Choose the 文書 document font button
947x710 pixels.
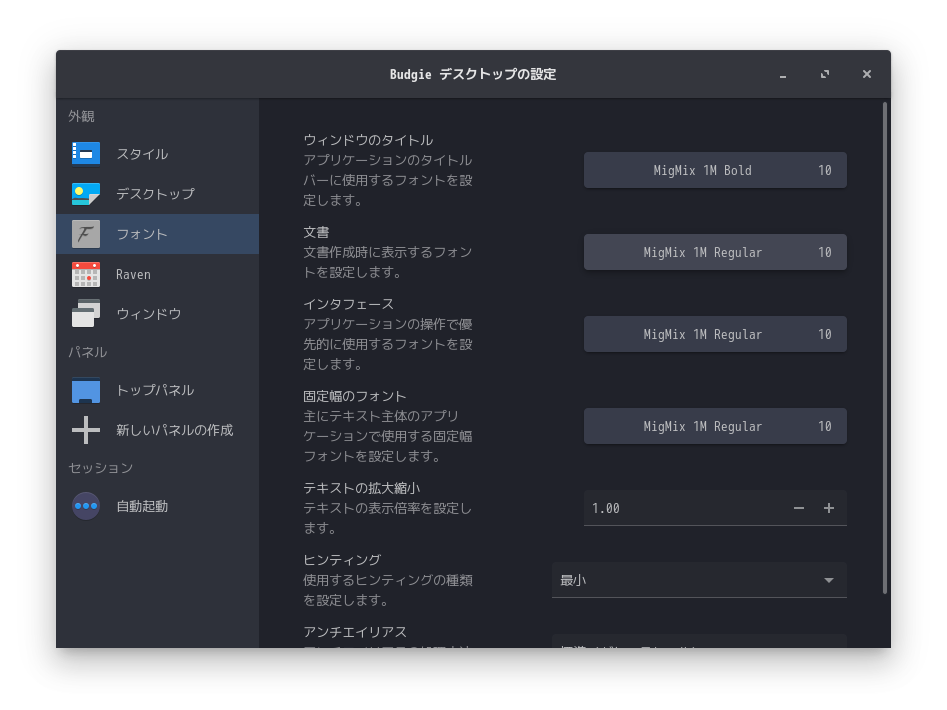tap(715, 252)
